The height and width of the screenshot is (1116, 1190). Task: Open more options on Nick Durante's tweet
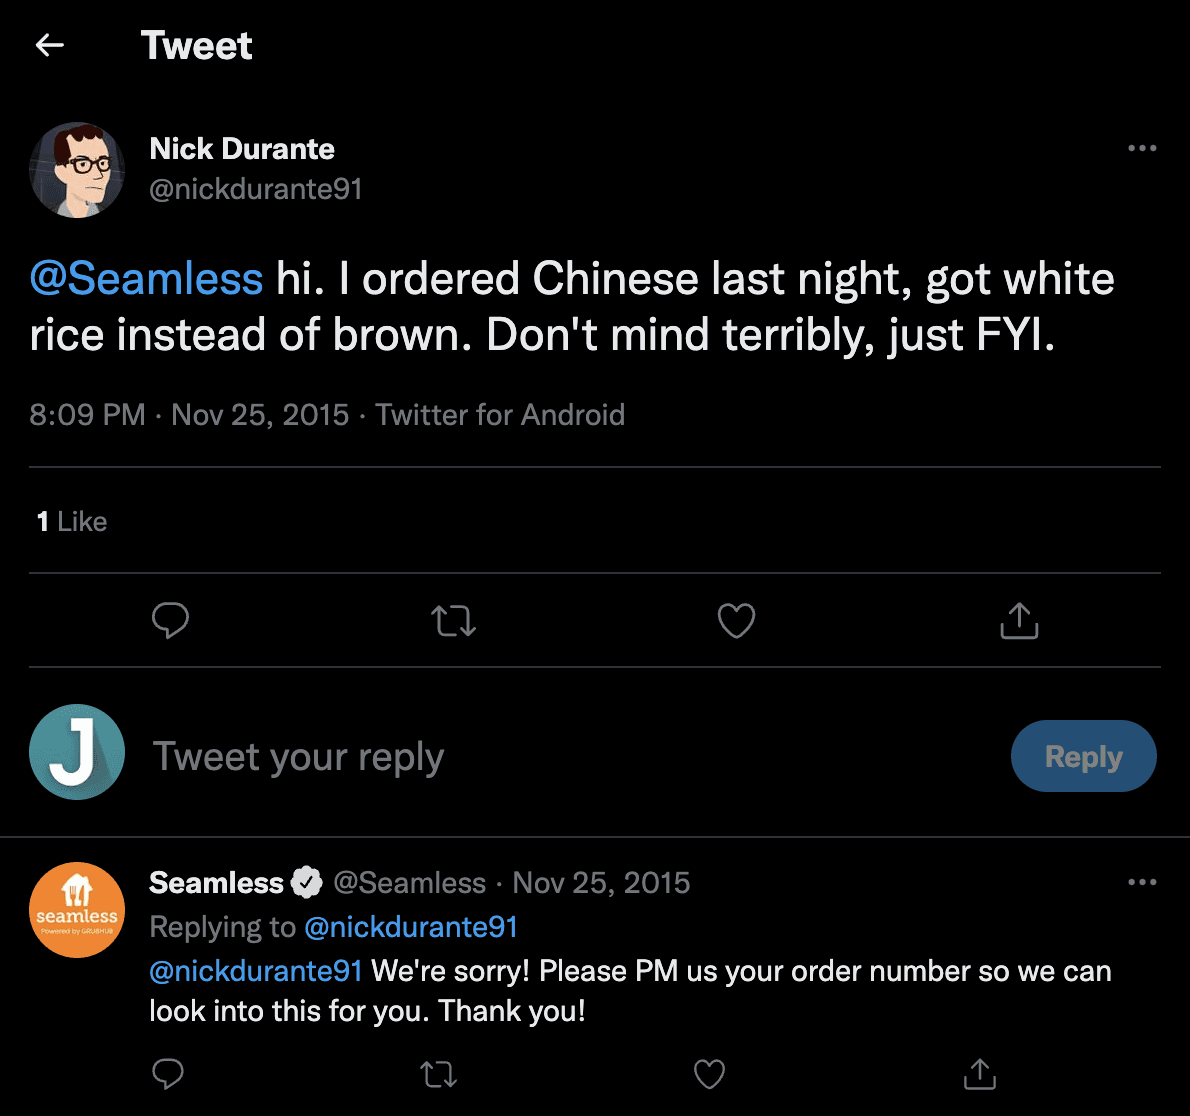pyautogui.click(x=1141, y=148)
